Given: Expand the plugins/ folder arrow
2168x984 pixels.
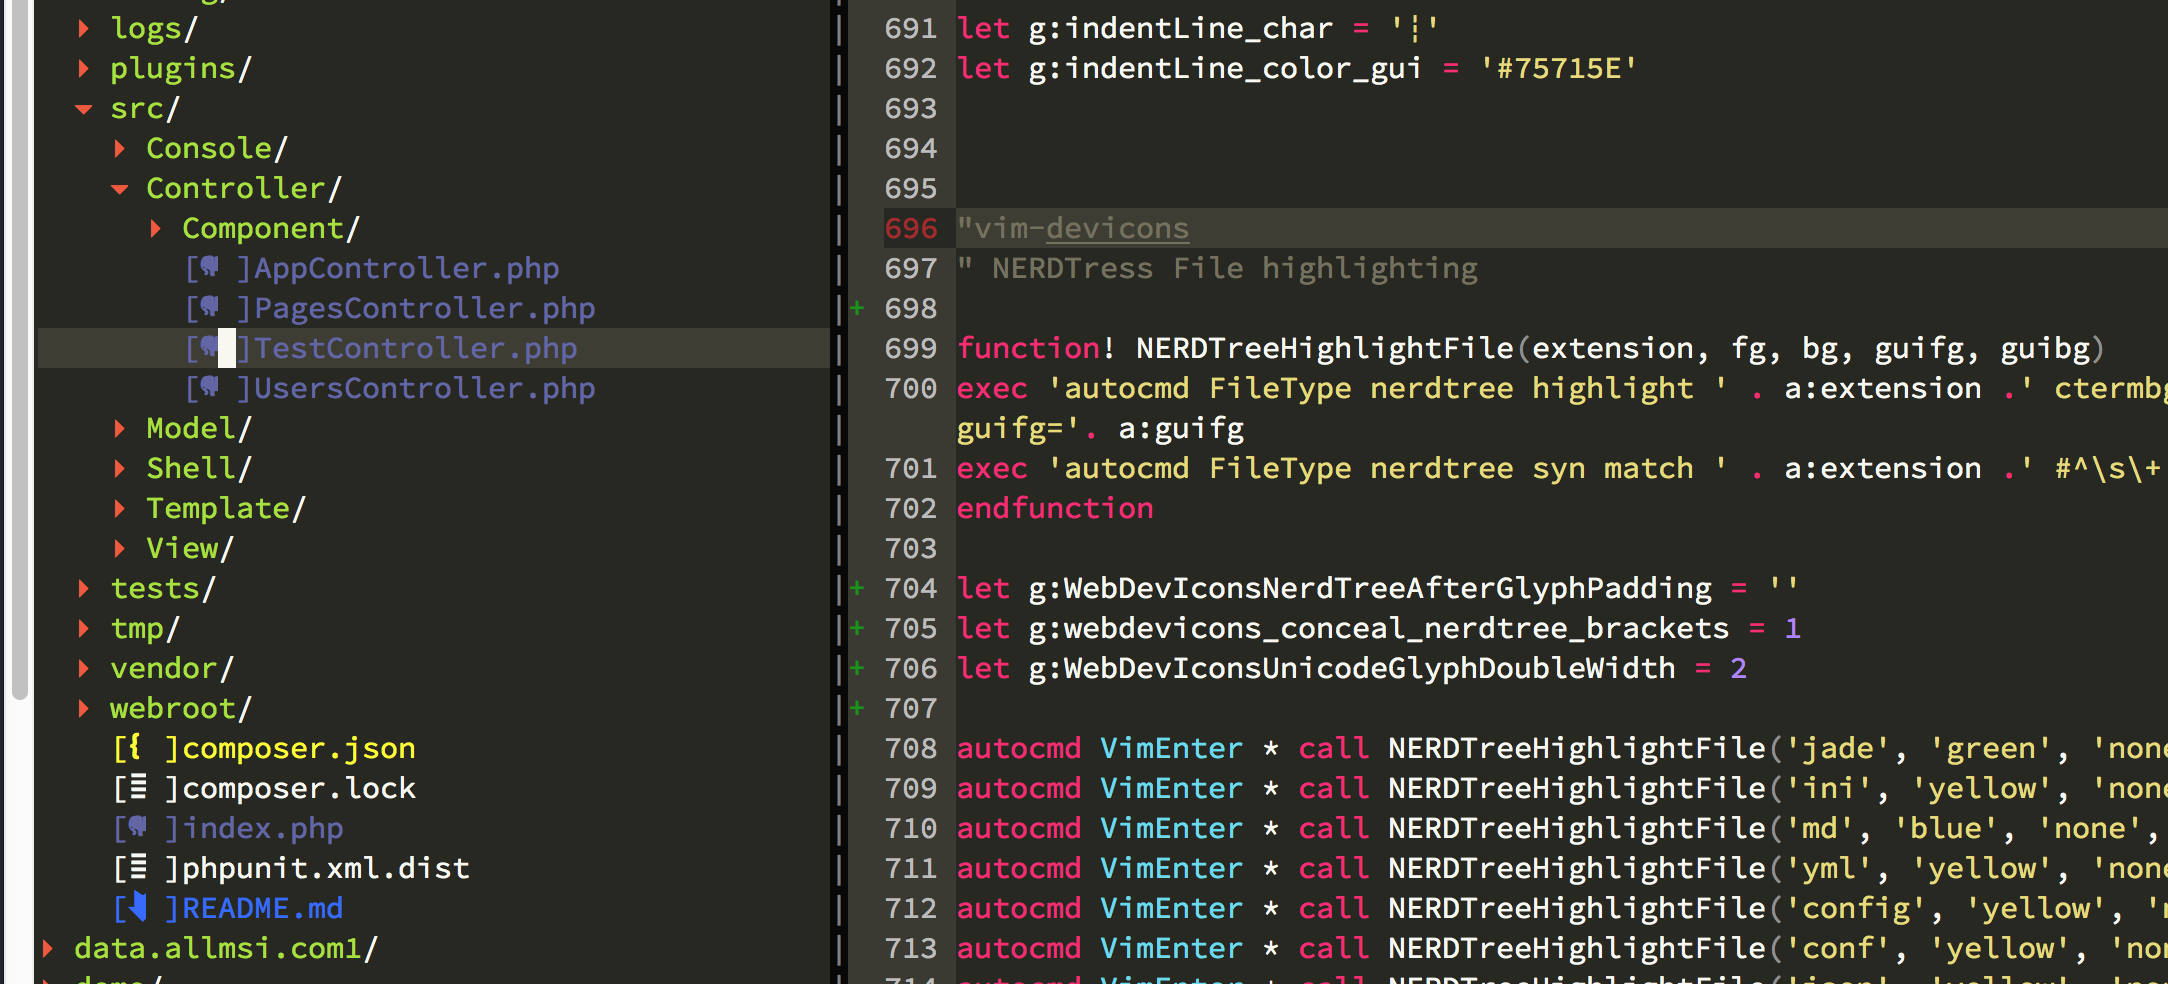Looking at the screenshot, I should [84, 68].
